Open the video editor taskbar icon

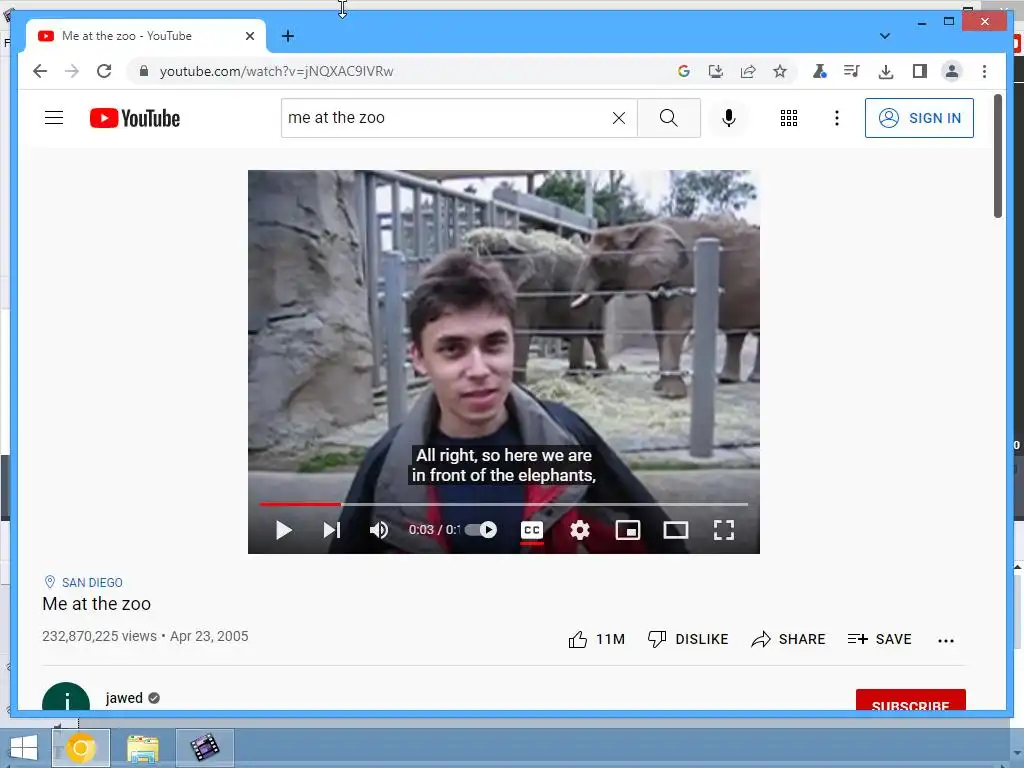(x=204, y=748)
